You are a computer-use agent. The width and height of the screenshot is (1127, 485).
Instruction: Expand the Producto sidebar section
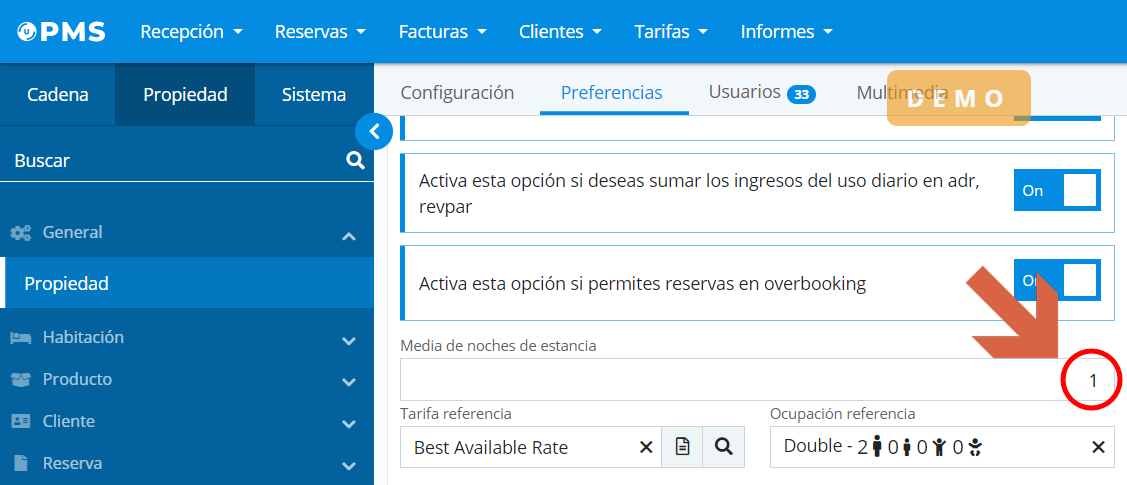(348, 381)
